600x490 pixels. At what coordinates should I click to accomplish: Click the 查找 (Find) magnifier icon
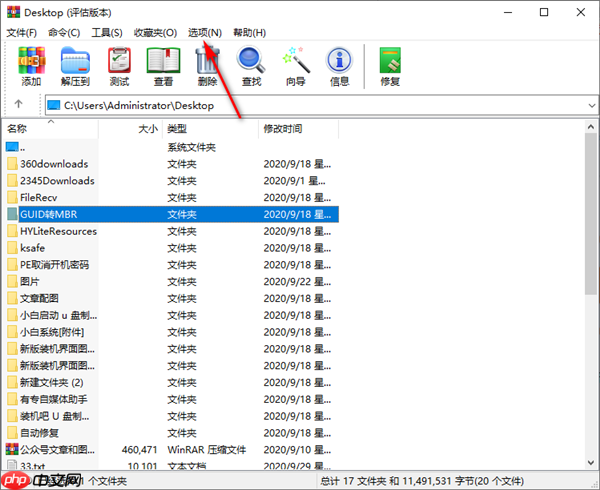[251, 60]
